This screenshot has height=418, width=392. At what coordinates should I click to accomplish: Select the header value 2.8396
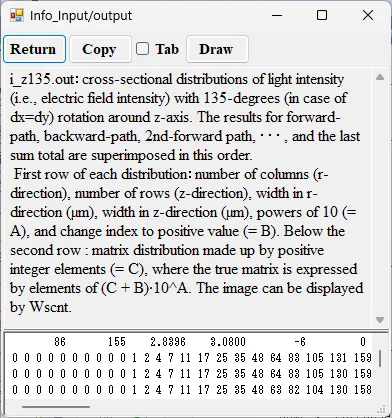(x=168, y=342)
